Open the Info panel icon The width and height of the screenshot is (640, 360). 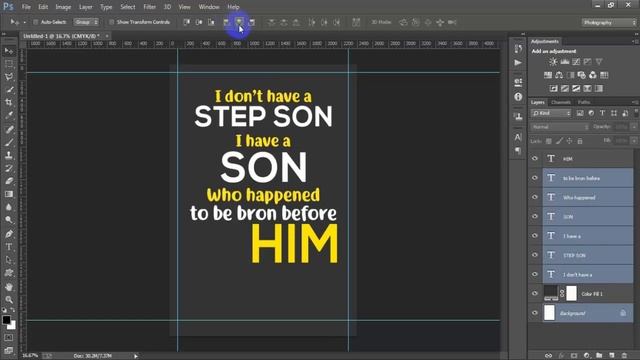coord(518,97)
